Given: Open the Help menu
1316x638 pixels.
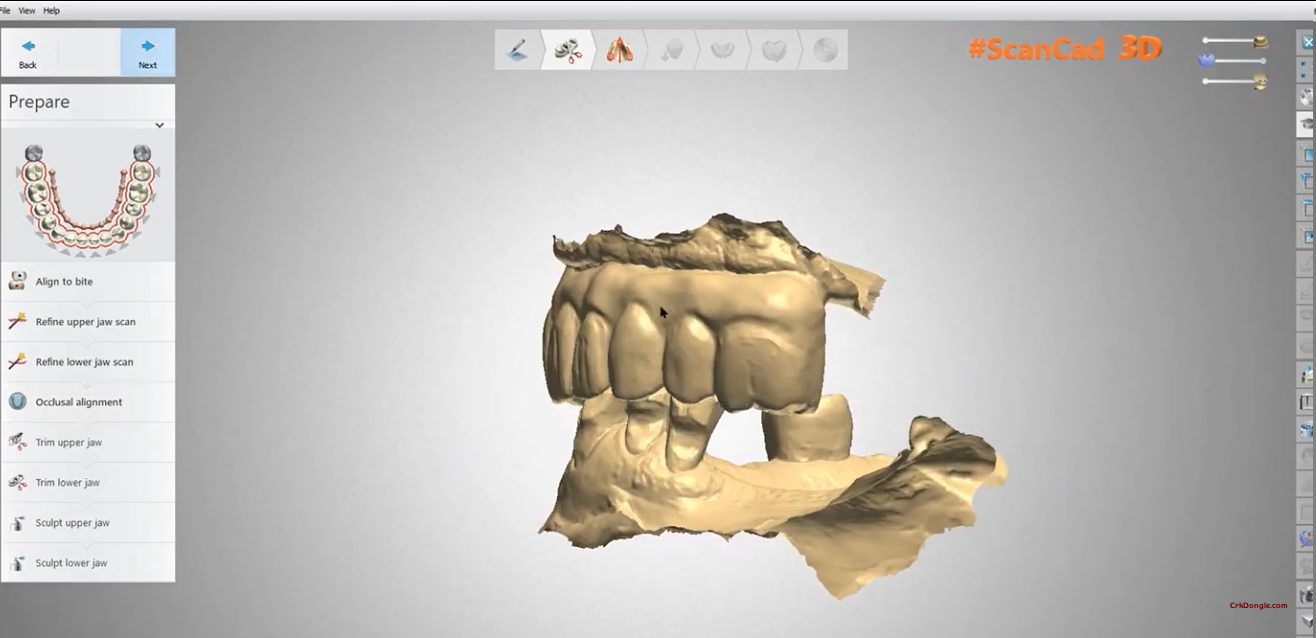Looking at the screenshot, I should click(x=52, y=11).
